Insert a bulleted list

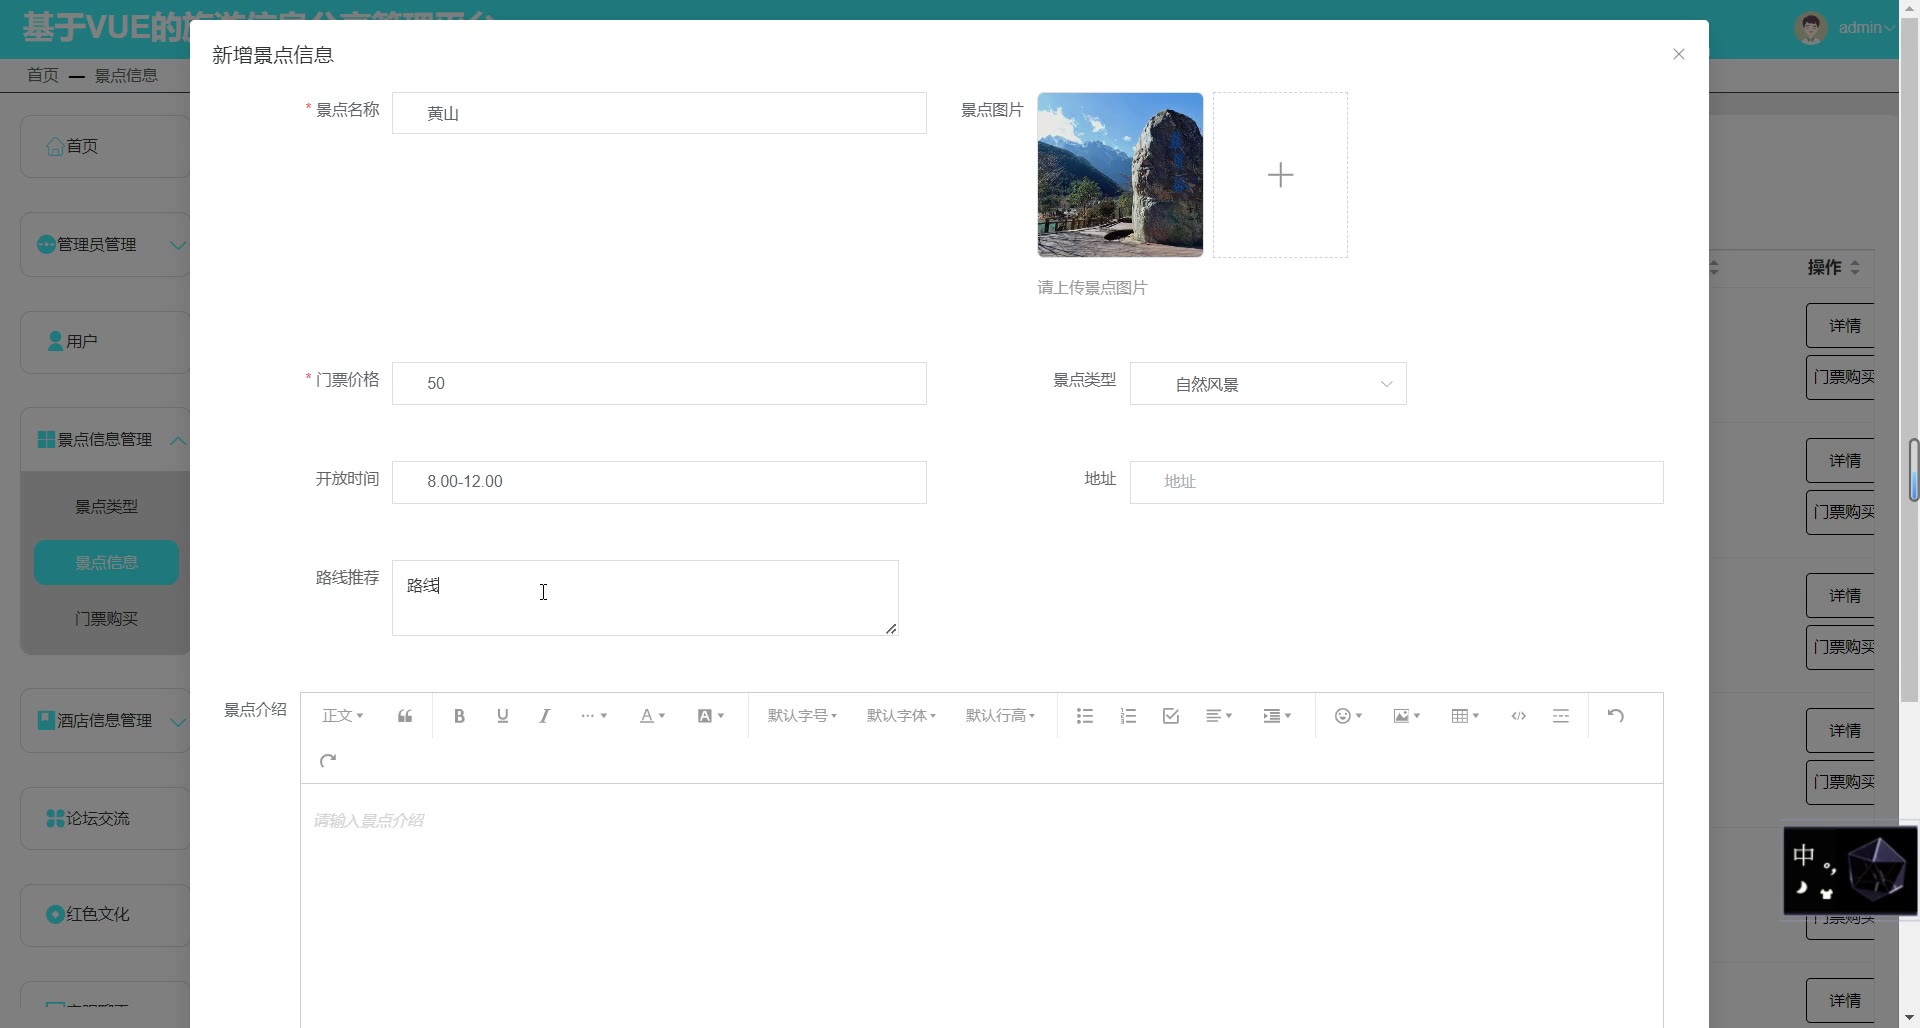[1084, 716]
